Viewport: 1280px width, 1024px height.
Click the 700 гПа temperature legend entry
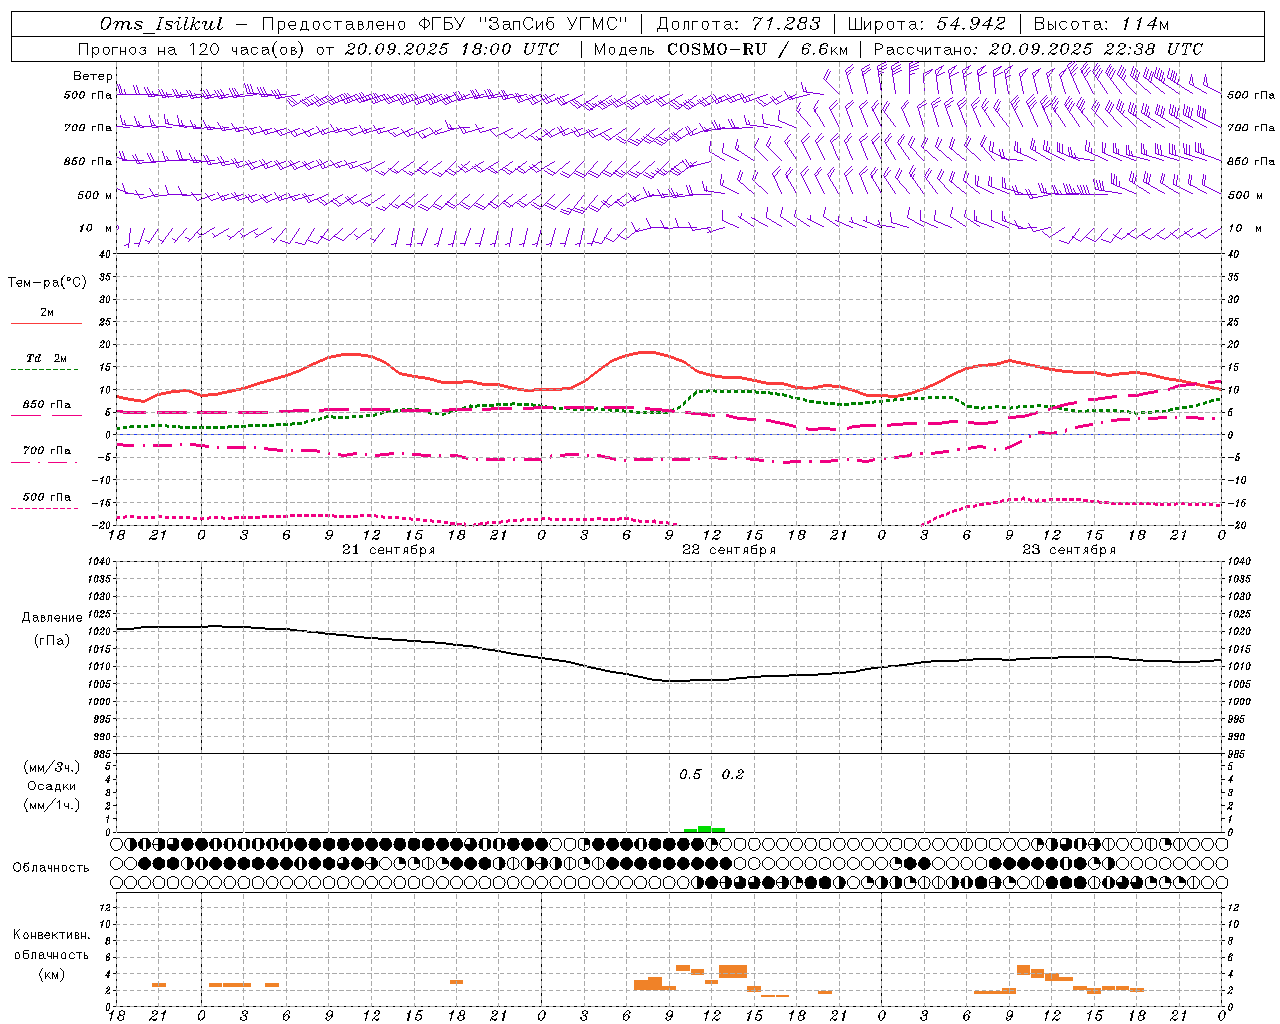pyautogui.click(x=47, y=450)
